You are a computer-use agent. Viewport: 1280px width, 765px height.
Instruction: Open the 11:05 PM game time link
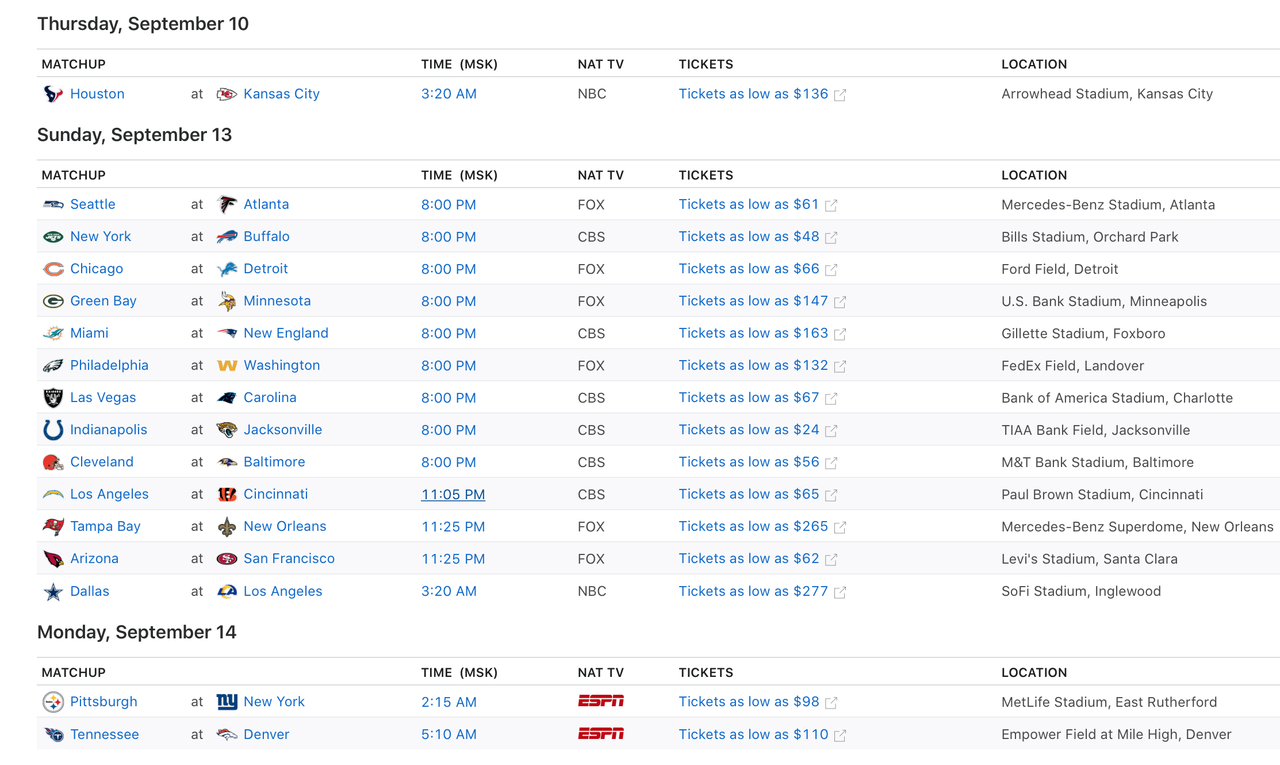click(x=453, y=494)
